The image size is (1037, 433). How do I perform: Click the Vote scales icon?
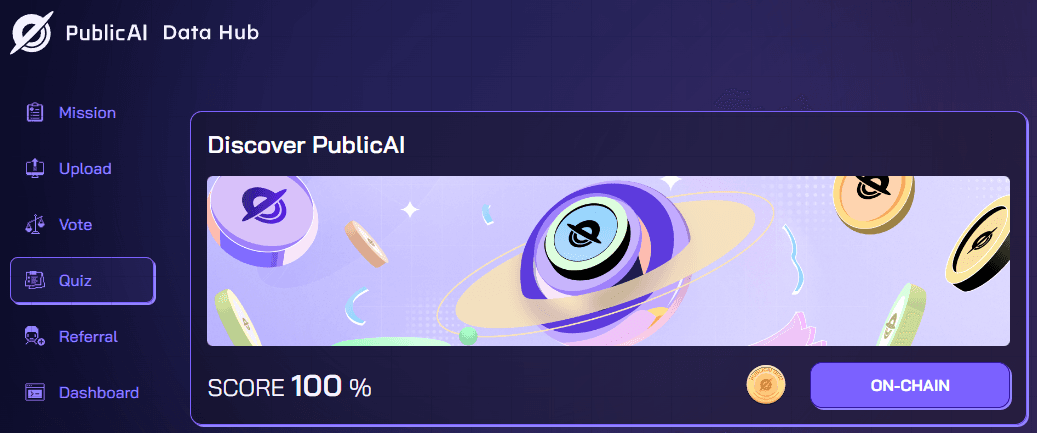pos(34,225)
